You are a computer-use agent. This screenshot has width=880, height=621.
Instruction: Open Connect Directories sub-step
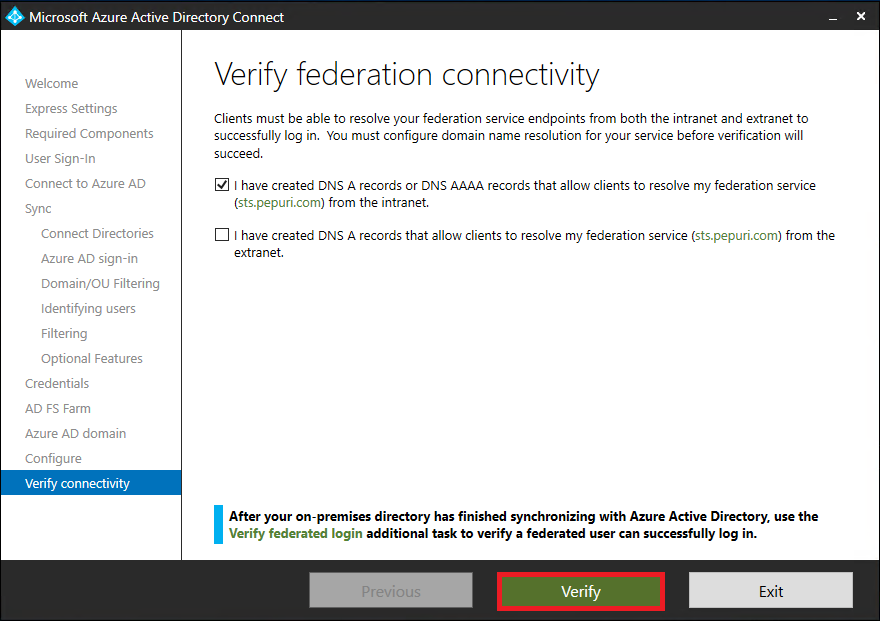point(97,233)
